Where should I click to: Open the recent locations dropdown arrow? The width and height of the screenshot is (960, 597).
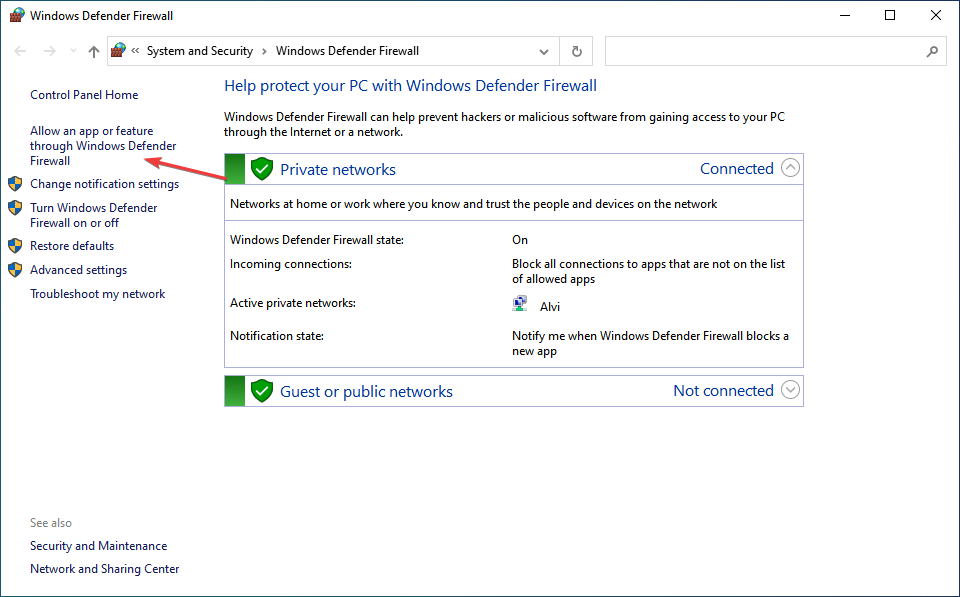point(72,51)
